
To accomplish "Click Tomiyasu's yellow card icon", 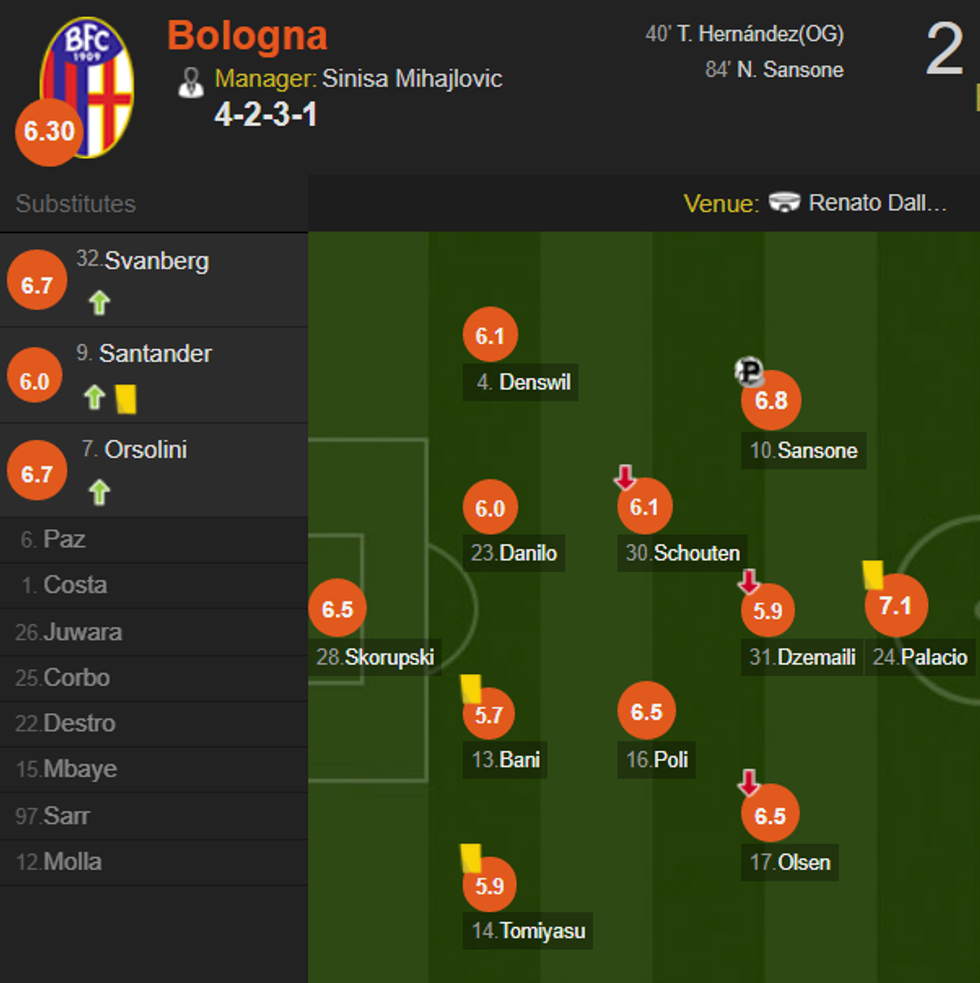I will (x=471, y=858).
